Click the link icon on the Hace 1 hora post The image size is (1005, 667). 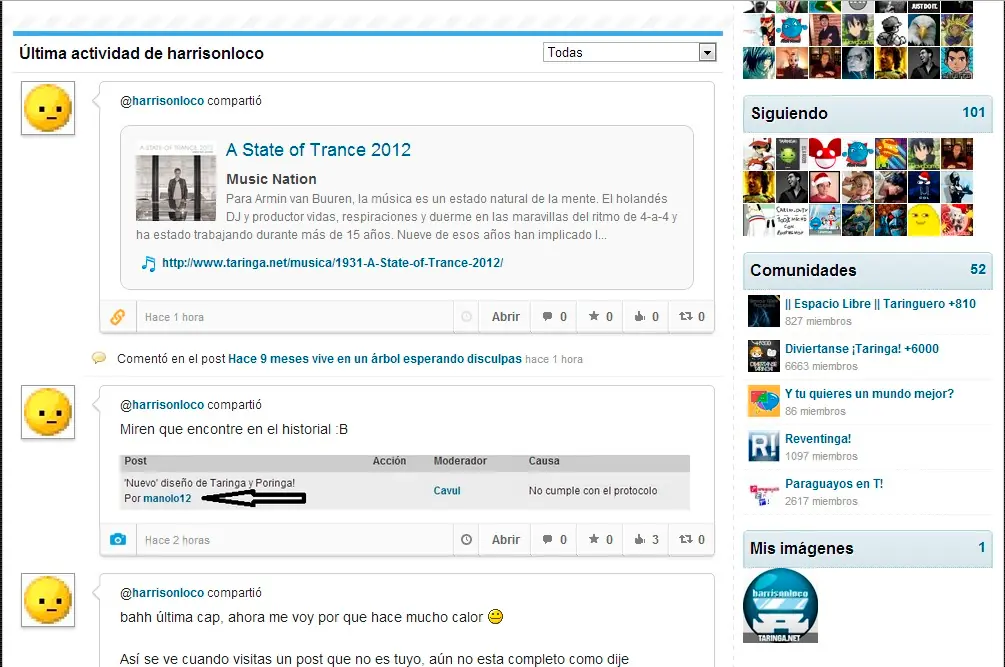[x=118, y=317]
